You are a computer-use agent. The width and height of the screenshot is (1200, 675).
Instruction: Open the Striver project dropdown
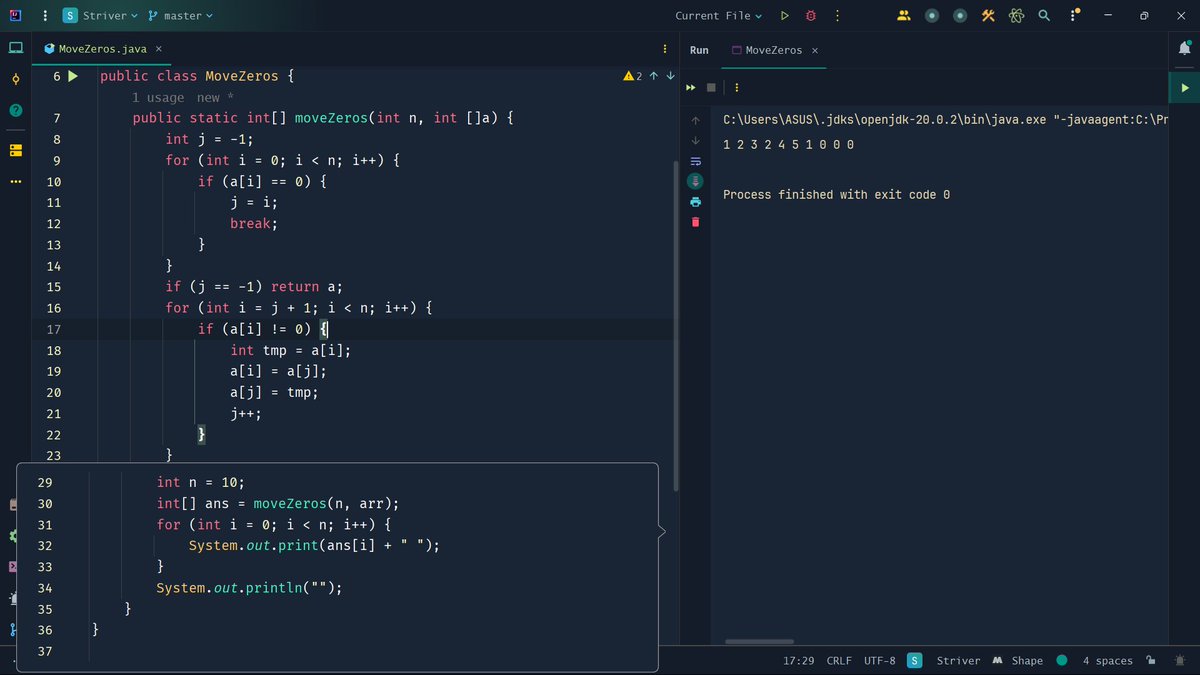pos(100,16)
